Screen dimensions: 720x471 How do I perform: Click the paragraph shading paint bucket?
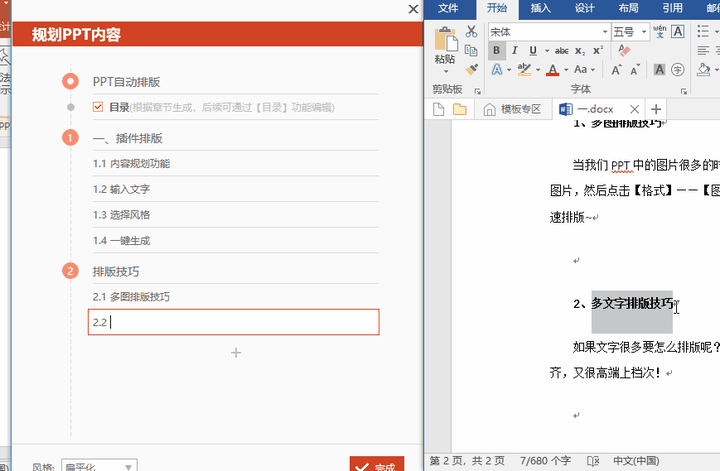703,70
